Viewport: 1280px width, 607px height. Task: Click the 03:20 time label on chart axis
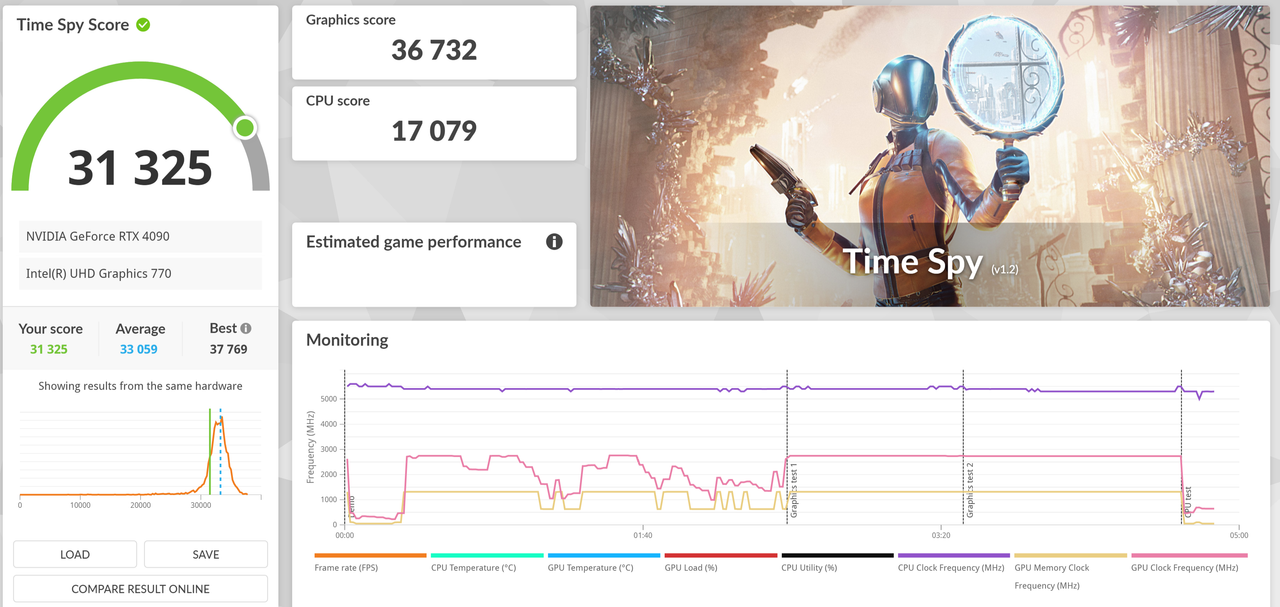point(940,535)
